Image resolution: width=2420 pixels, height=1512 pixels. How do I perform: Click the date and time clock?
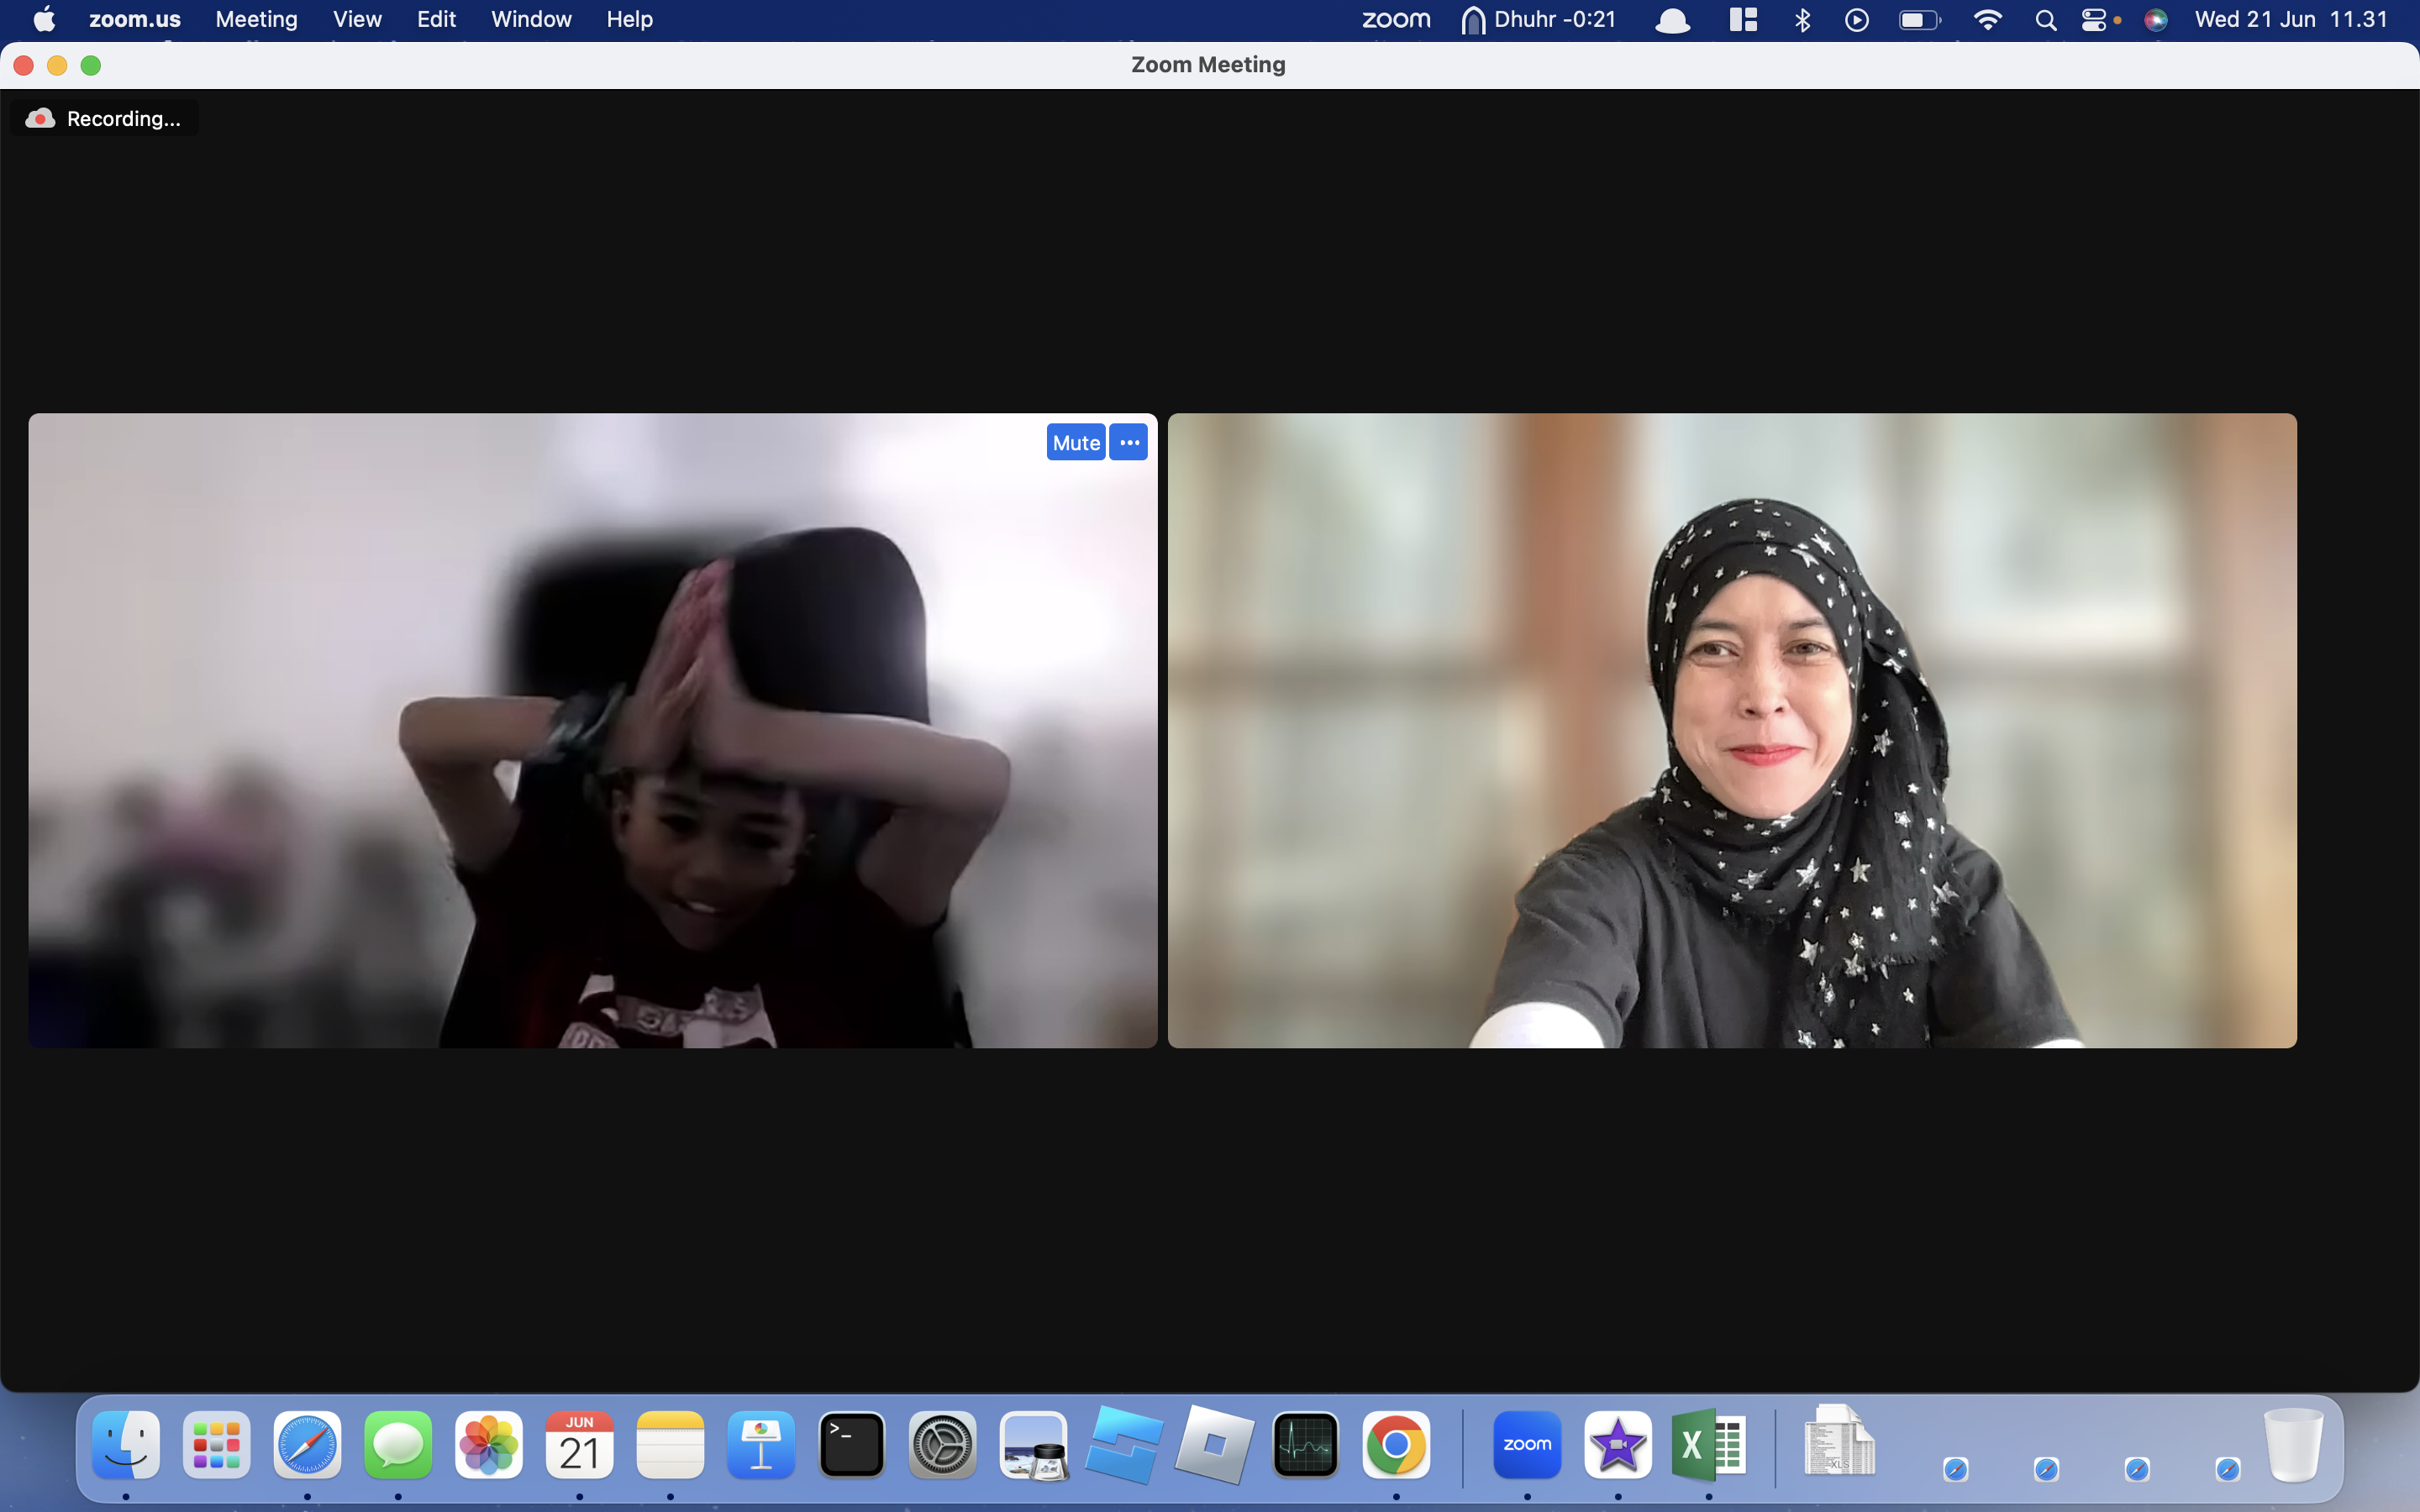2291,19
